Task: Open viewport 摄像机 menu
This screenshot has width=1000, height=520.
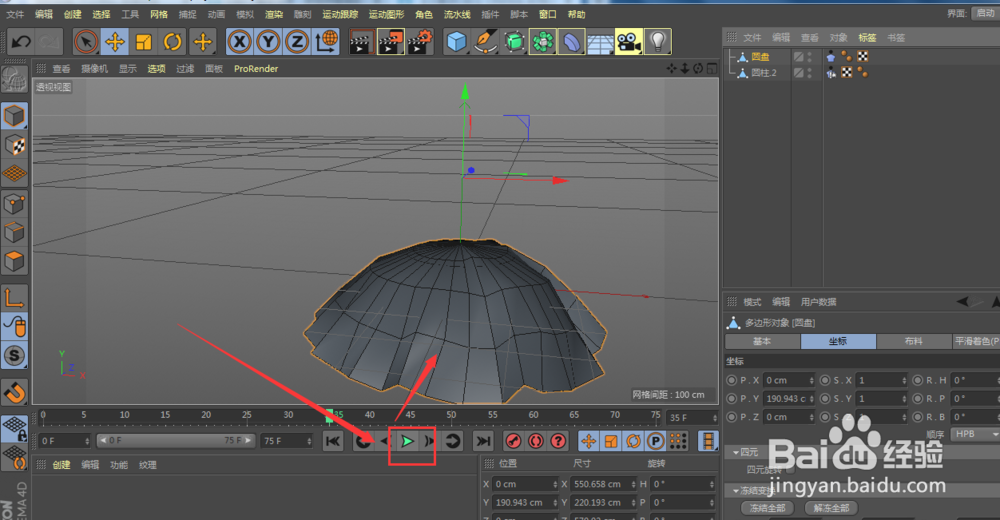Action: click(94, 68)
